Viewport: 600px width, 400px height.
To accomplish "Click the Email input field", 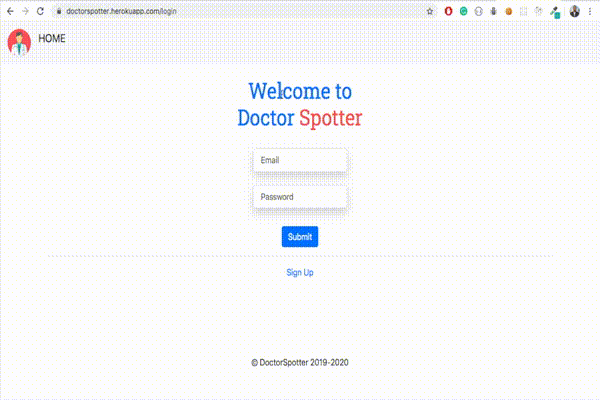I will tap(300, 160).
